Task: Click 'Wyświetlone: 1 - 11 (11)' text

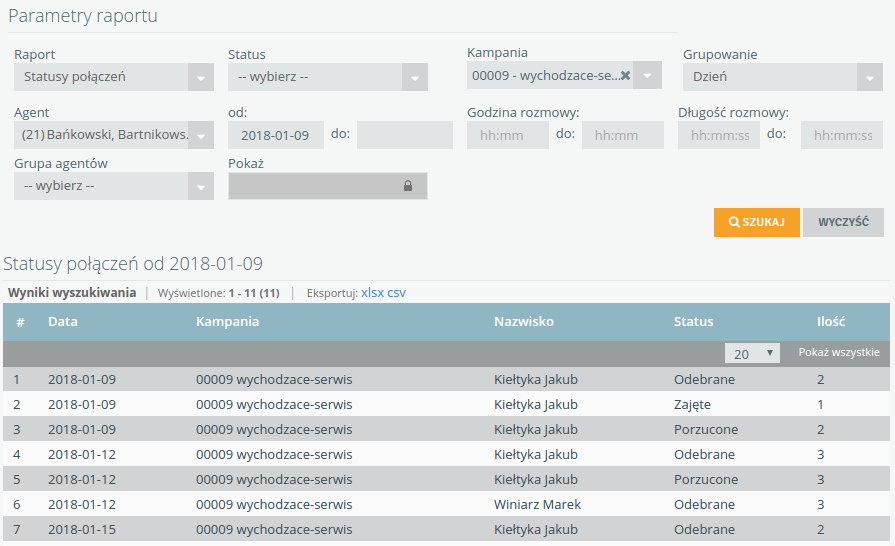Action: [219, 293]
